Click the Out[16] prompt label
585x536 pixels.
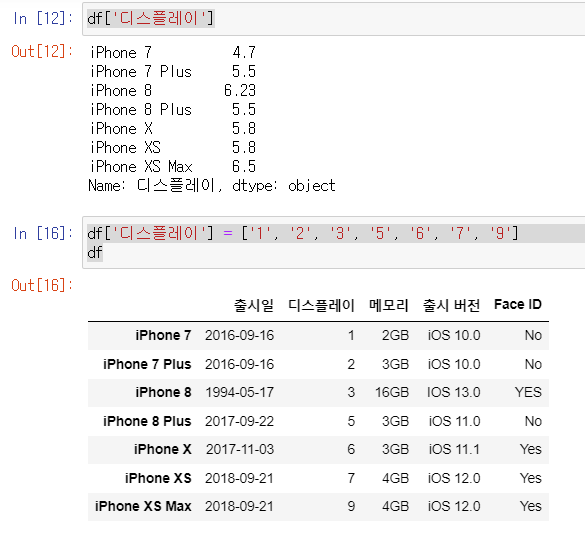42,285
